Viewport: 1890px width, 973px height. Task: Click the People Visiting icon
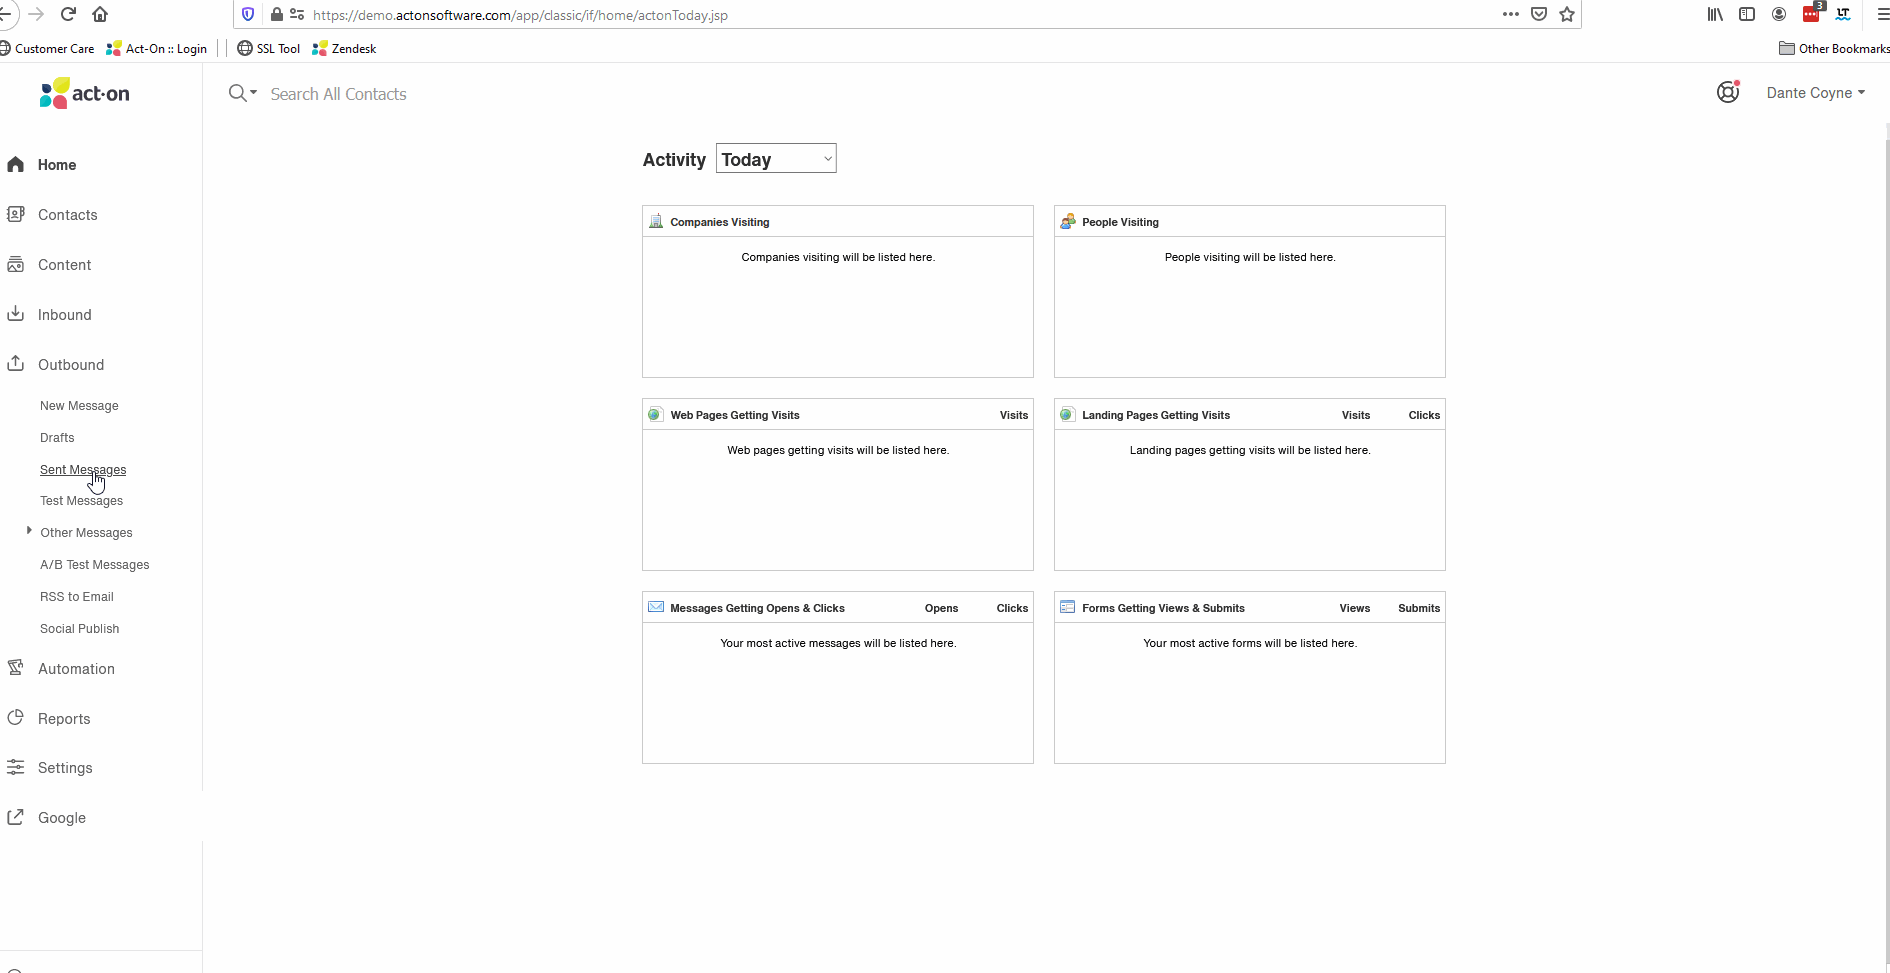tap(1068, 221)
